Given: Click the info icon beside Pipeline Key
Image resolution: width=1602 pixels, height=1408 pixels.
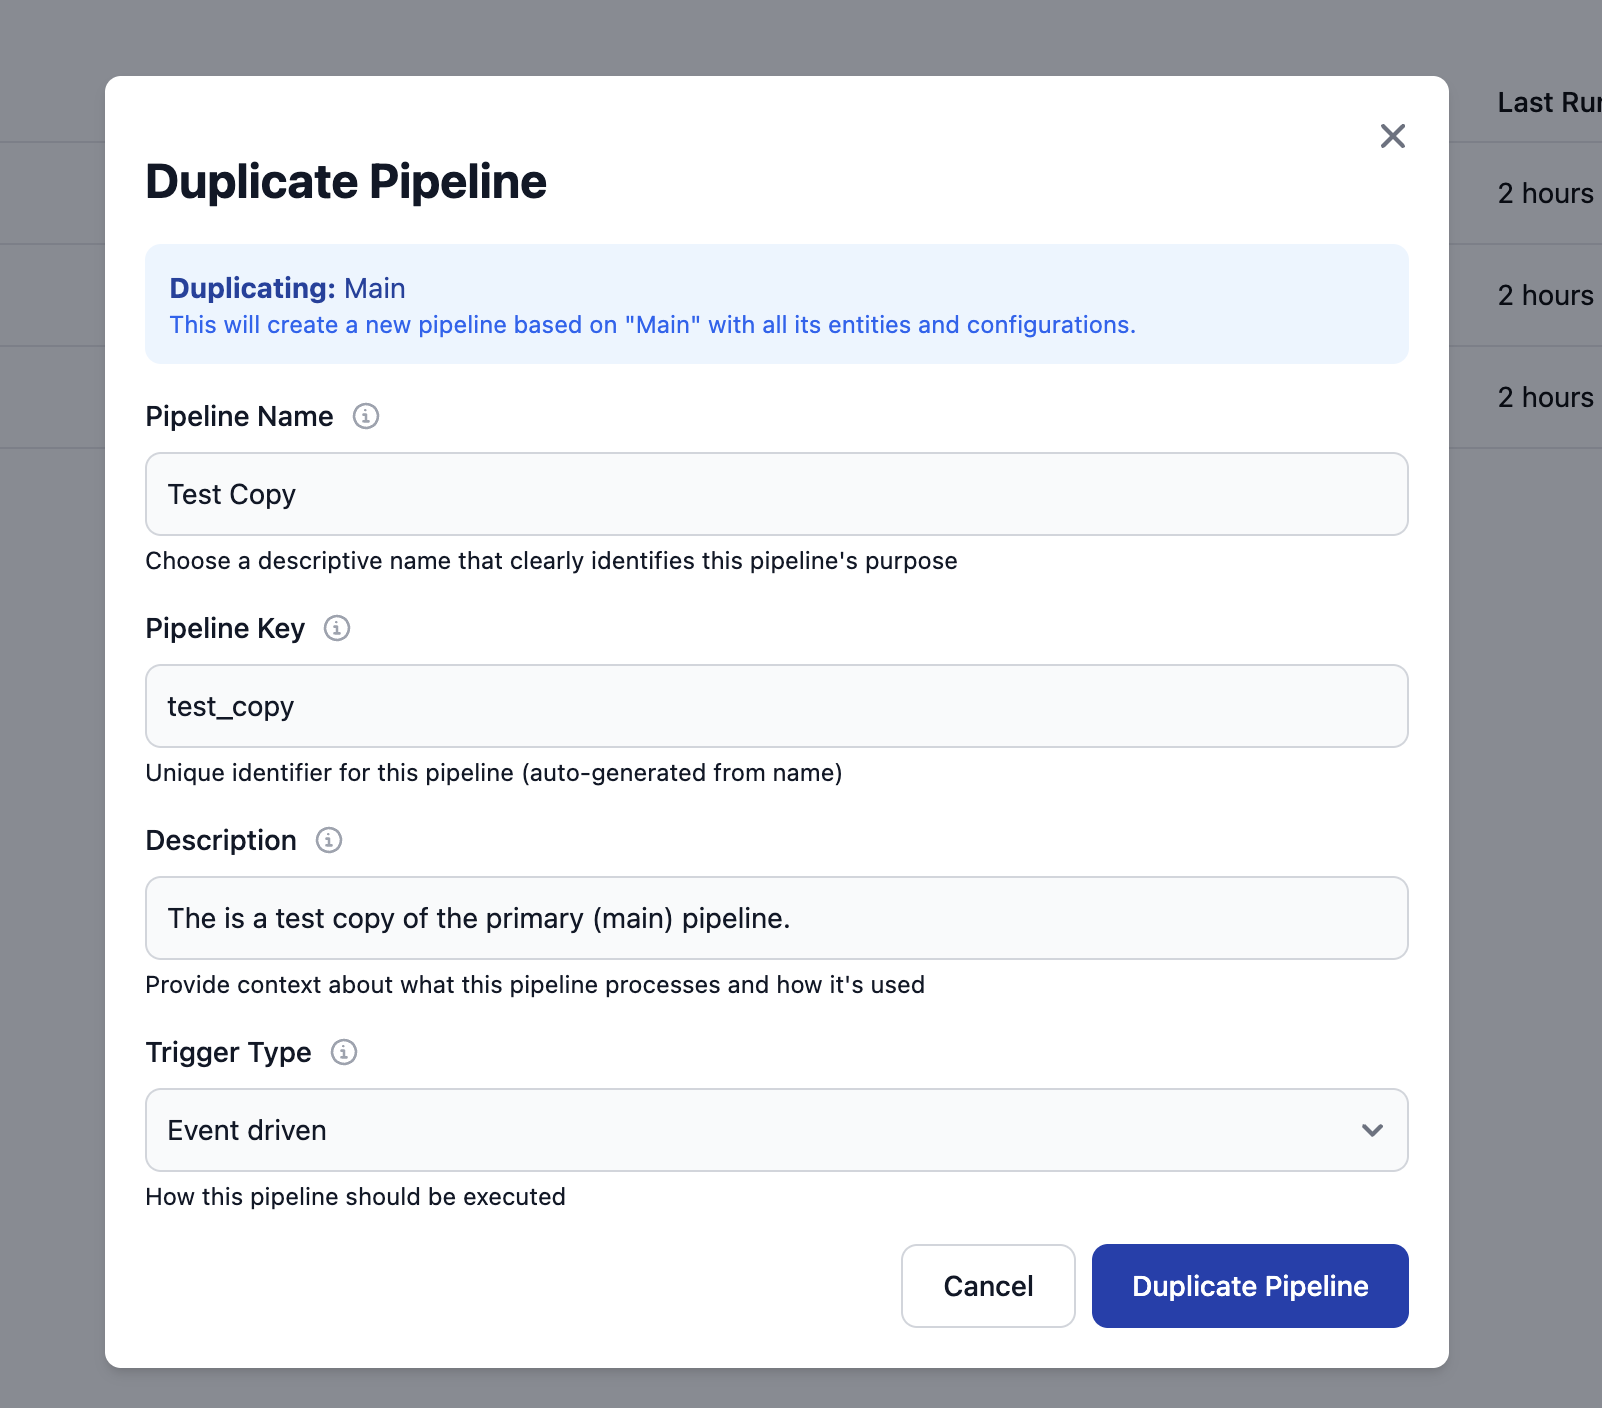Looking at the screenshot, I should point(337,629).
